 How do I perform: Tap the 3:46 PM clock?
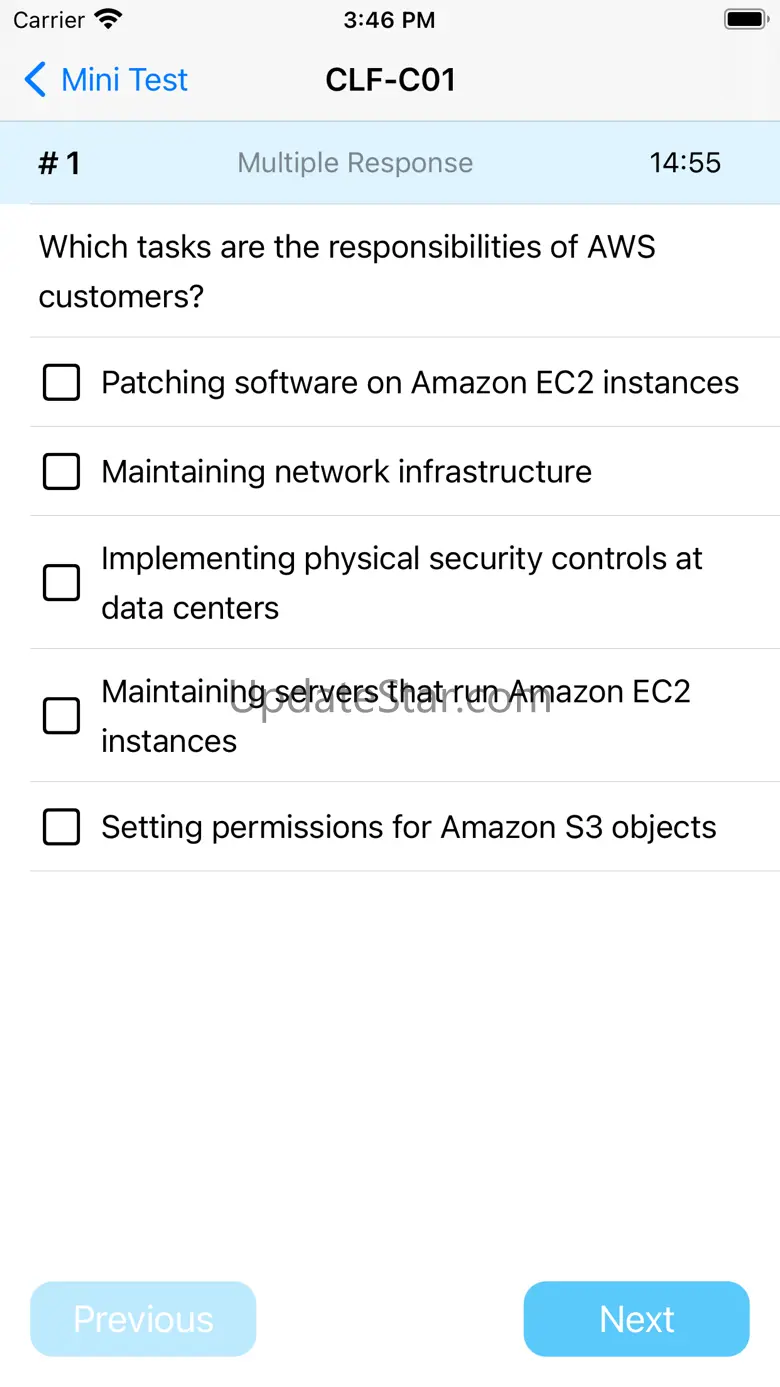(389, 19)
